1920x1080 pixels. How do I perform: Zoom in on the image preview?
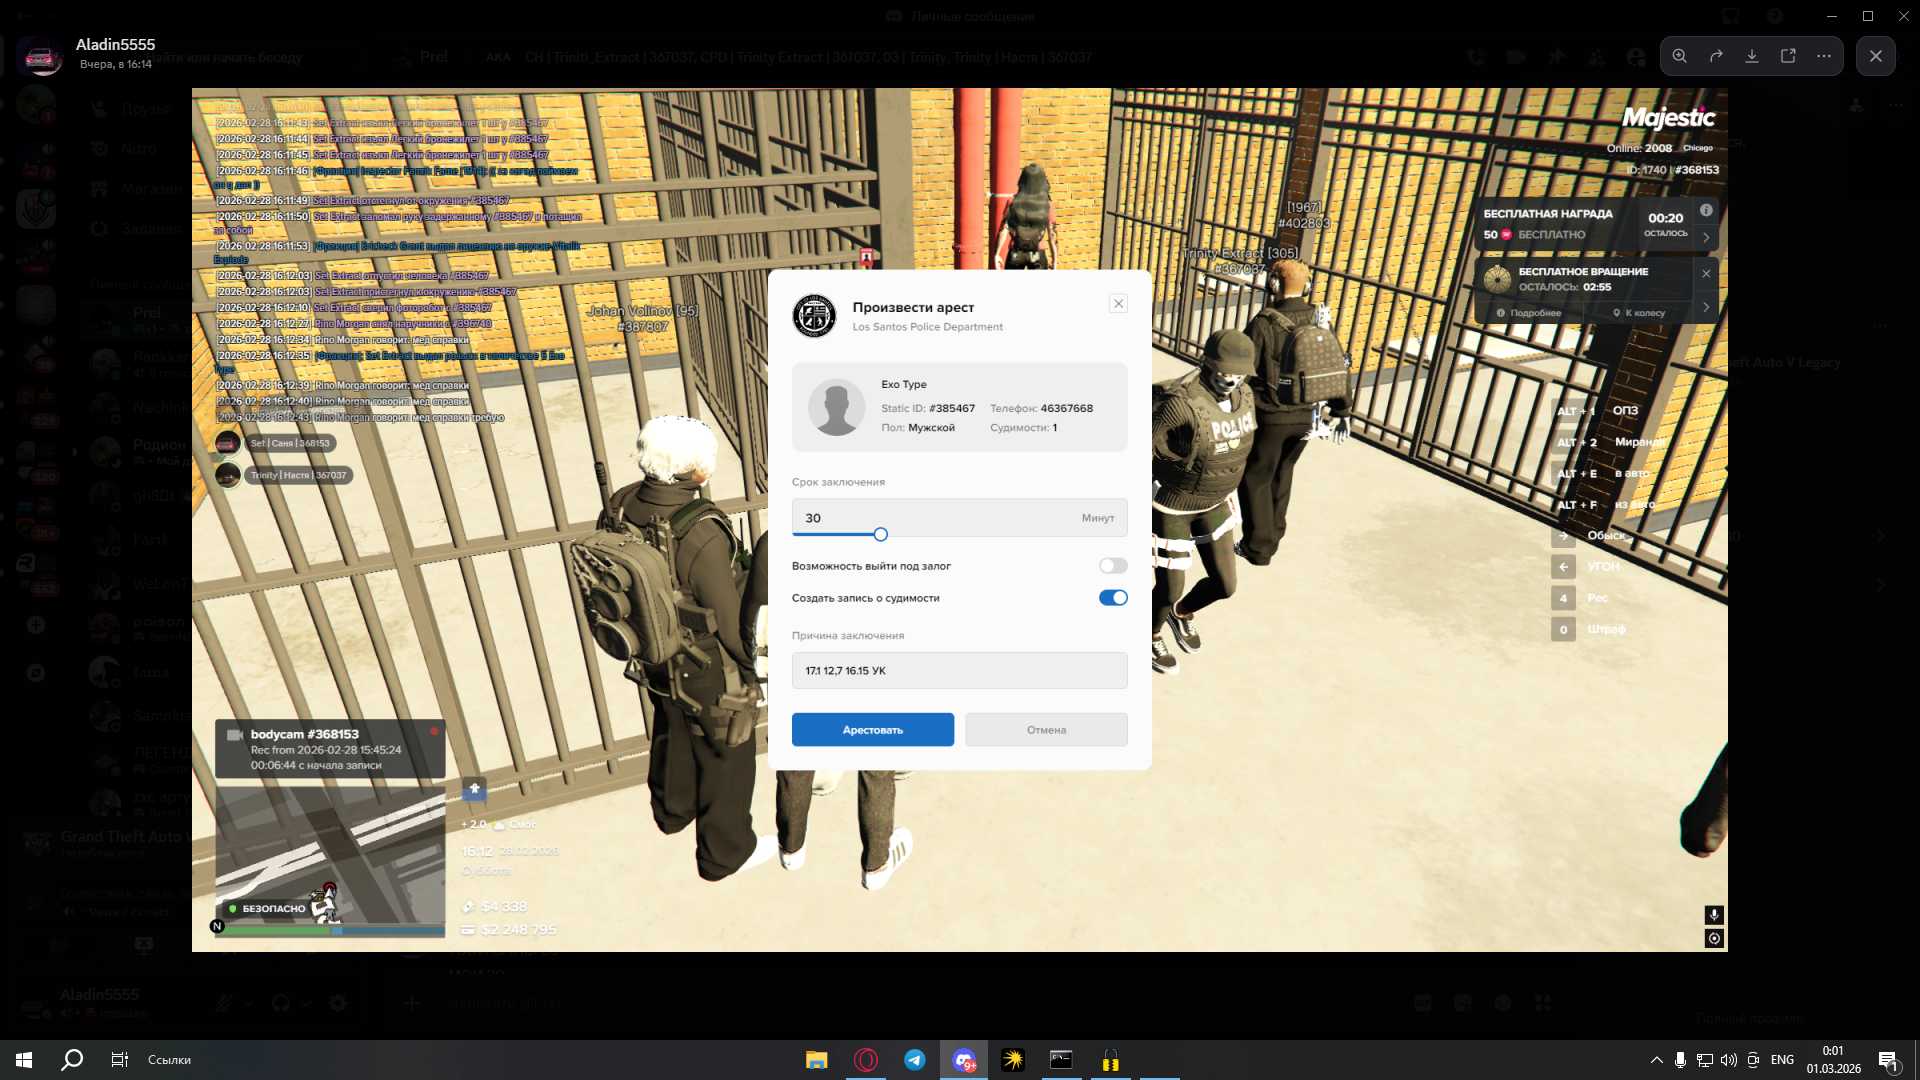tap(1680, 56)
